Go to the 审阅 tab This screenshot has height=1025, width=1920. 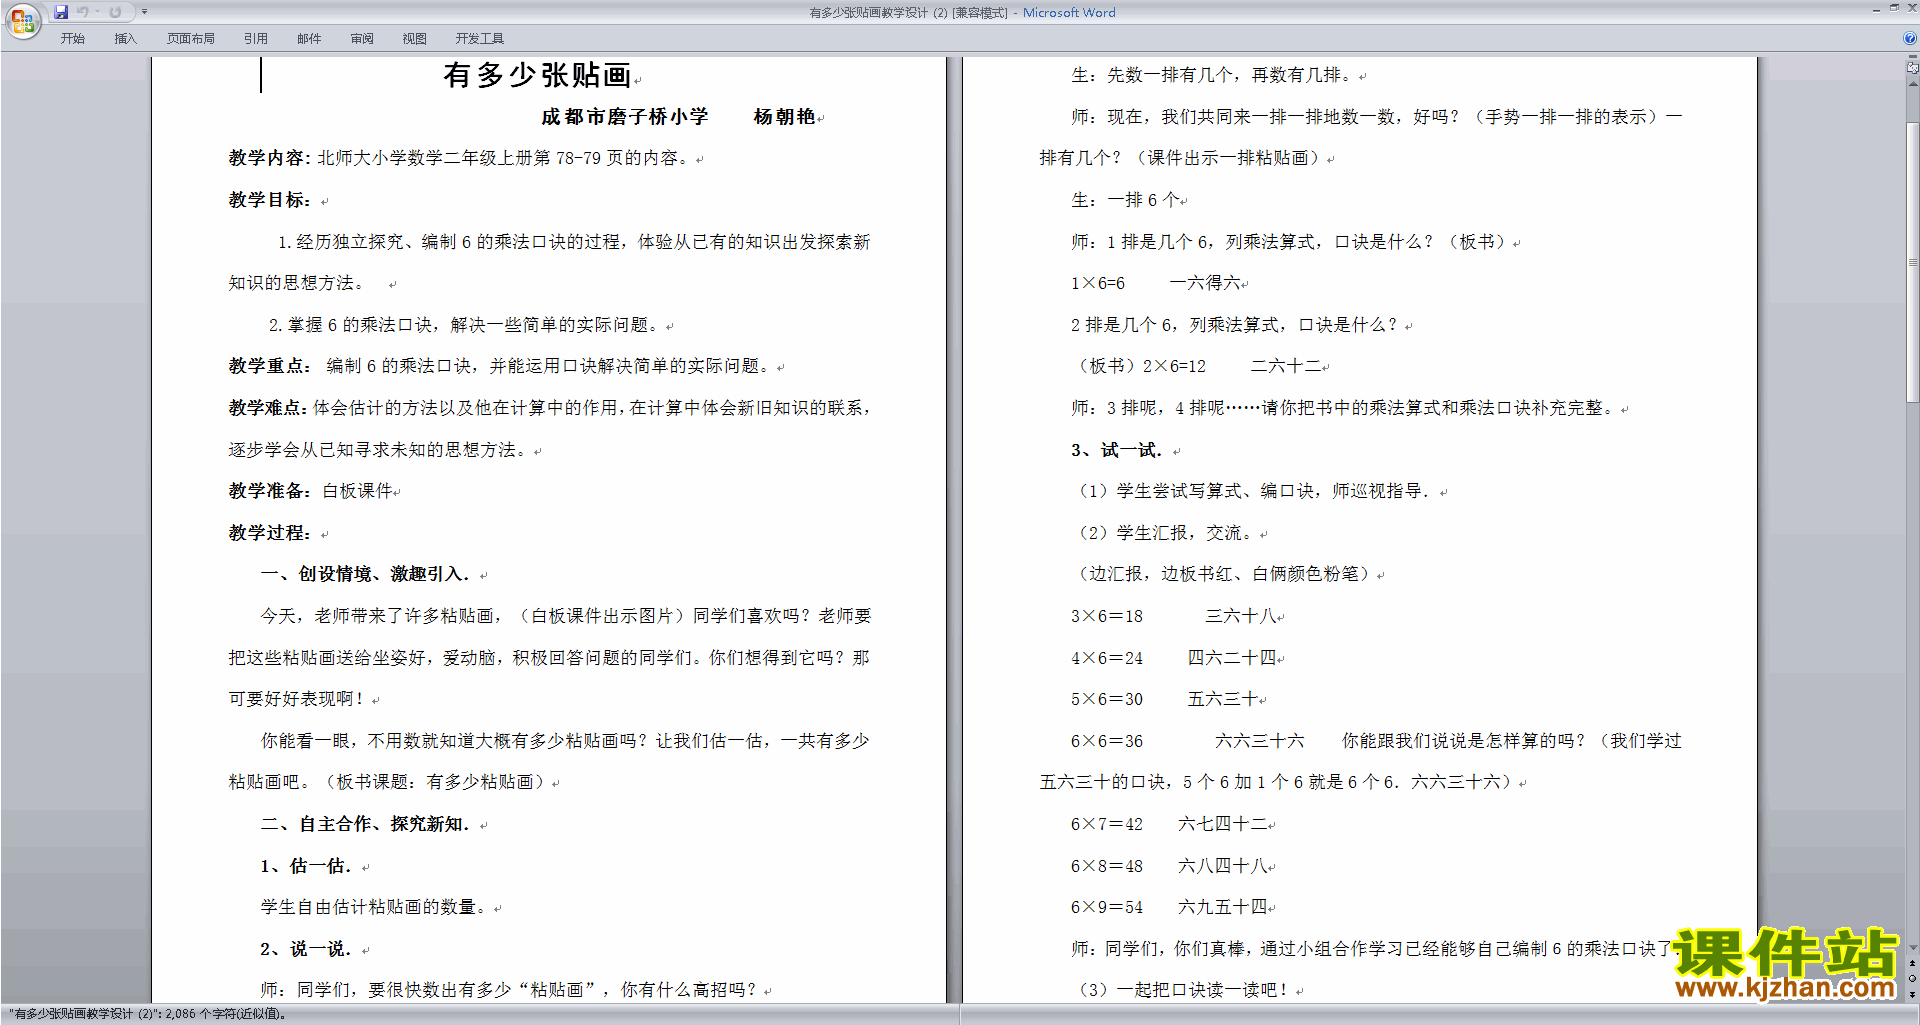(362, 39)
